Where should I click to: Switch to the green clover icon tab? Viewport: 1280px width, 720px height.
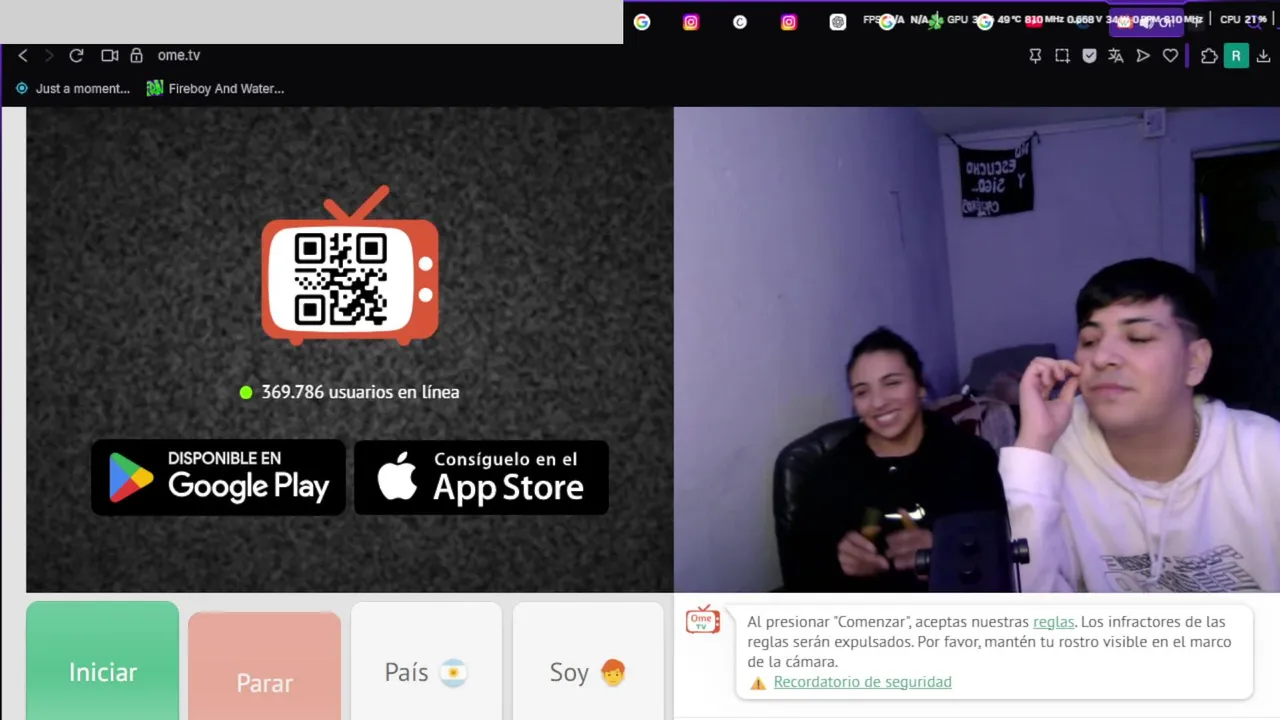coord(936,22)
